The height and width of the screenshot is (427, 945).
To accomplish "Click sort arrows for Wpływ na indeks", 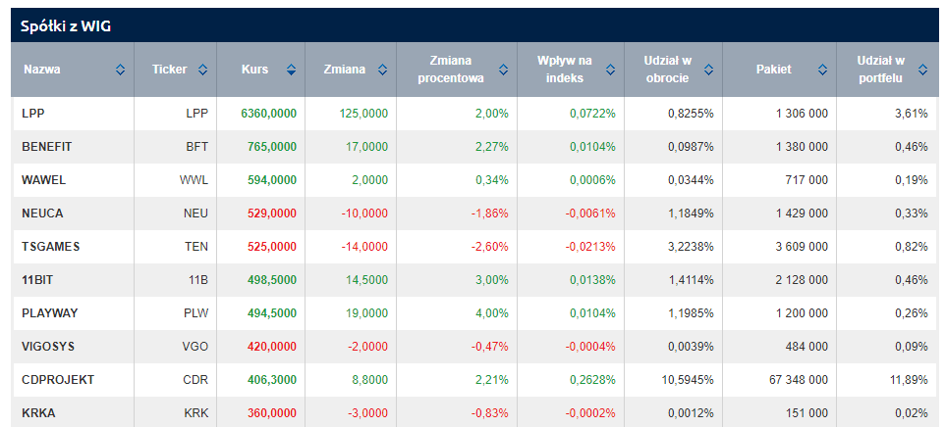I will coord(611,70).
